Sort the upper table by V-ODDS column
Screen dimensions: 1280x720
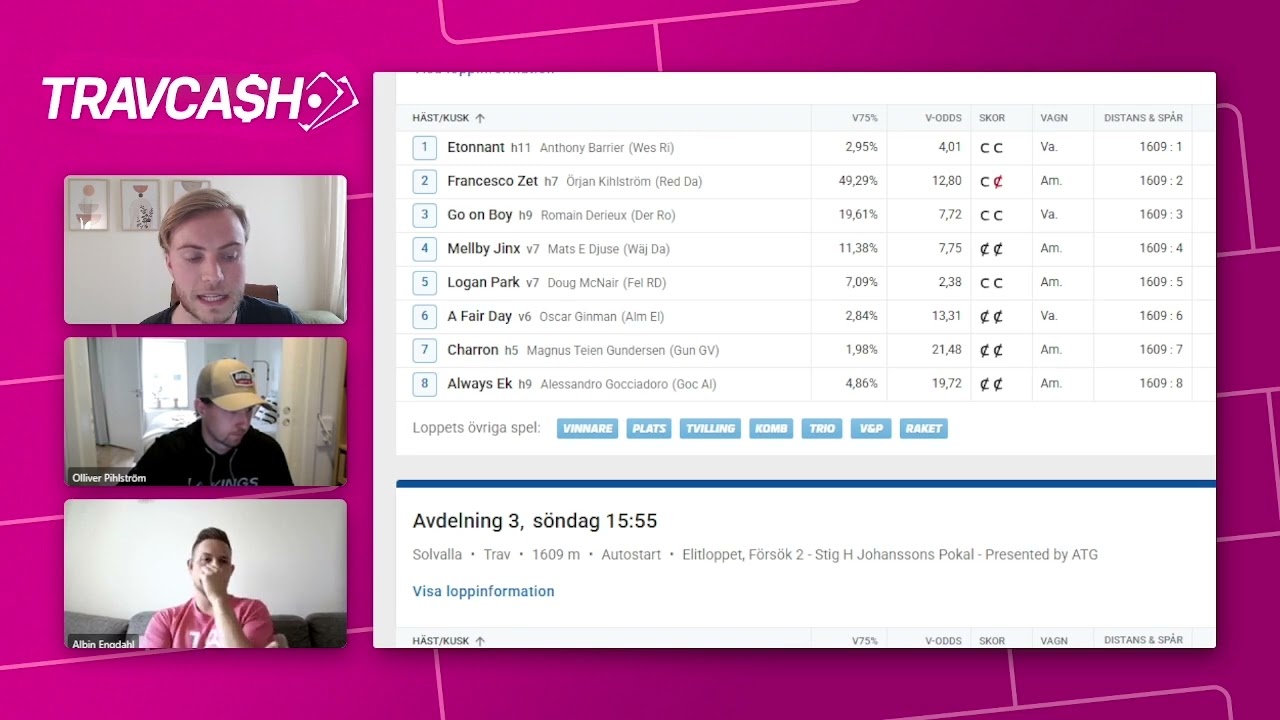[x=943, y=118]
